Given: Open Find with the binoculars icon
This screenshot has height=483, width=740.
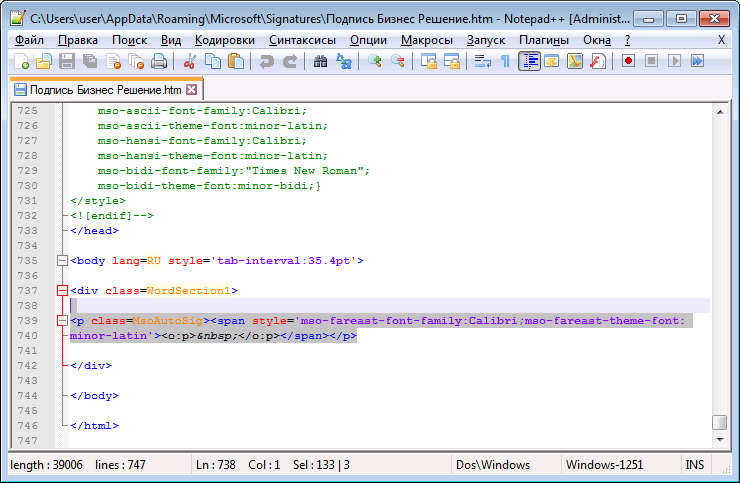Looking at the screenshot, I should (x=320, y=61).
